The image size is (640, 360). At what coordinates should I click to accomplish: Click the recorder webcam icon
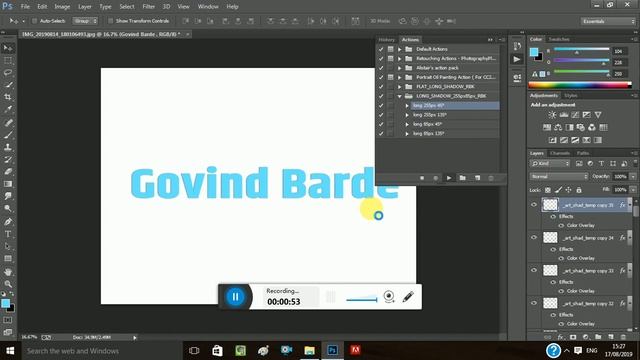tap(389, 297)
